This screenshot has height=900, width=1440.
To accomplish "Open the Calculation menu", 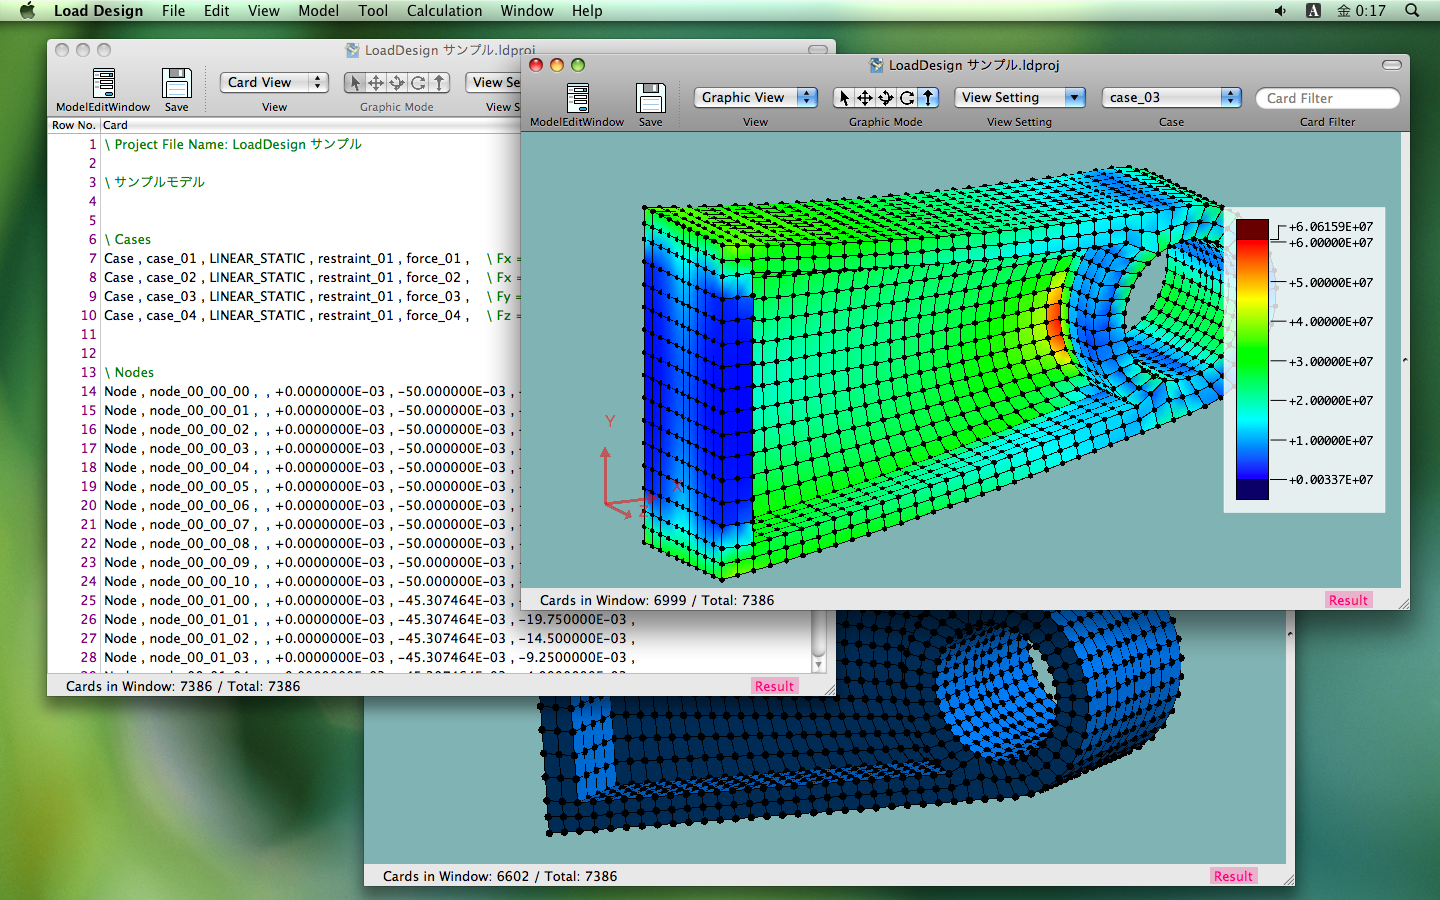I will click(444, 11).
